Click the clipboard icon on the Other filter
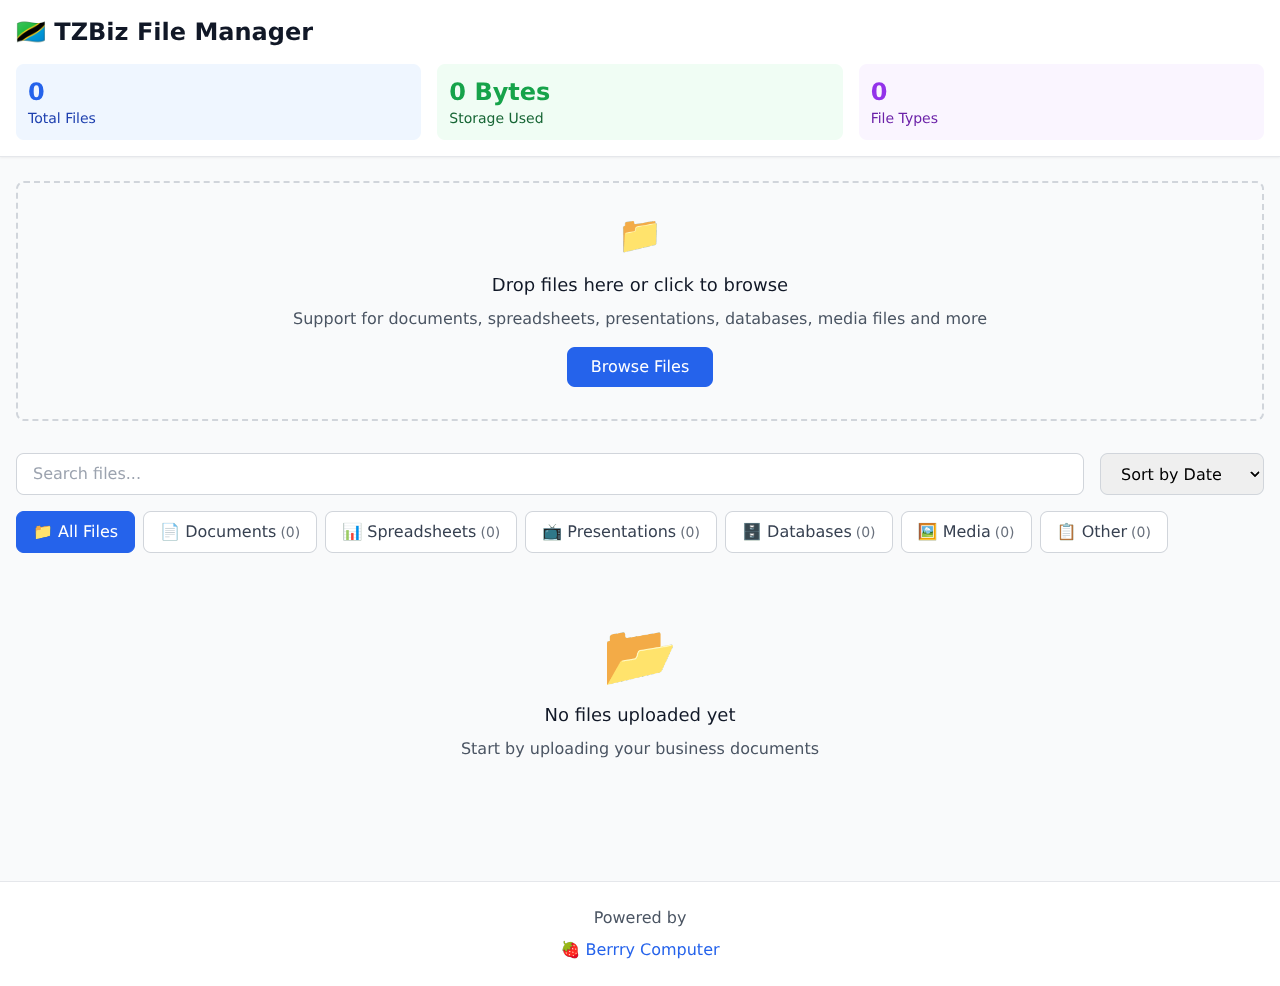This screenshot has height=986, width=1280. [1064, 531]
